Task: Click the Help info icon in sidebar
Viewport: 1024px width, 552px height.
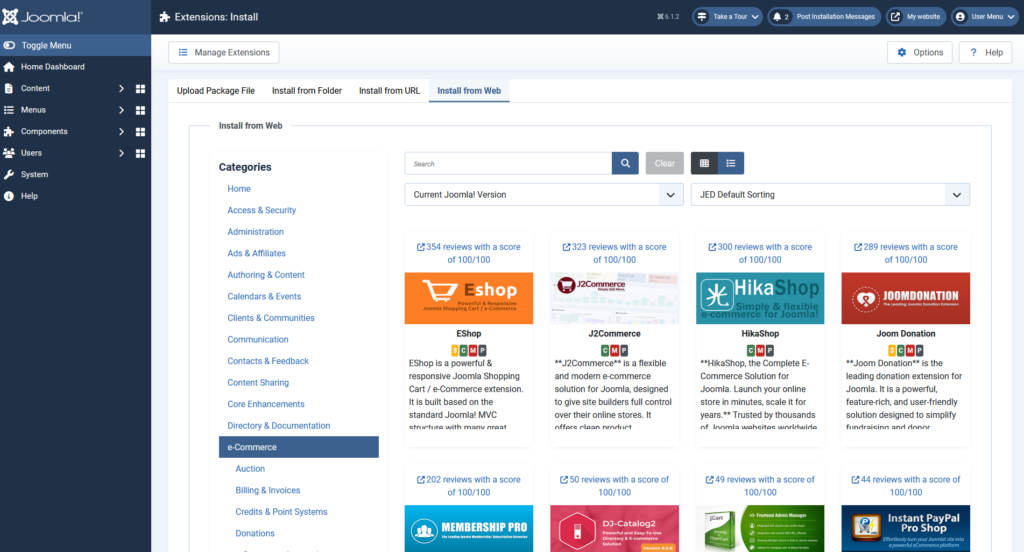Action: point(8,196)
